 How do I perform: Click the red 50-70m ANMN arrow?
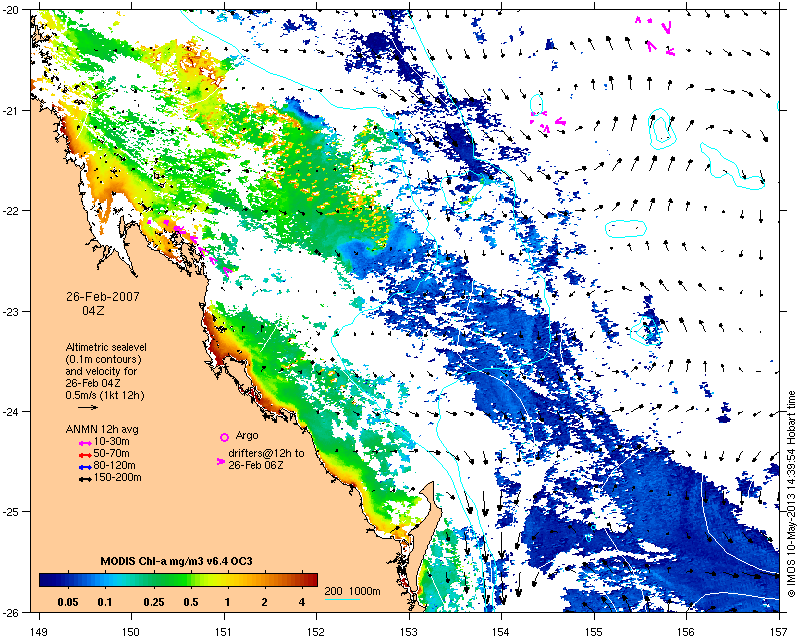85,455
